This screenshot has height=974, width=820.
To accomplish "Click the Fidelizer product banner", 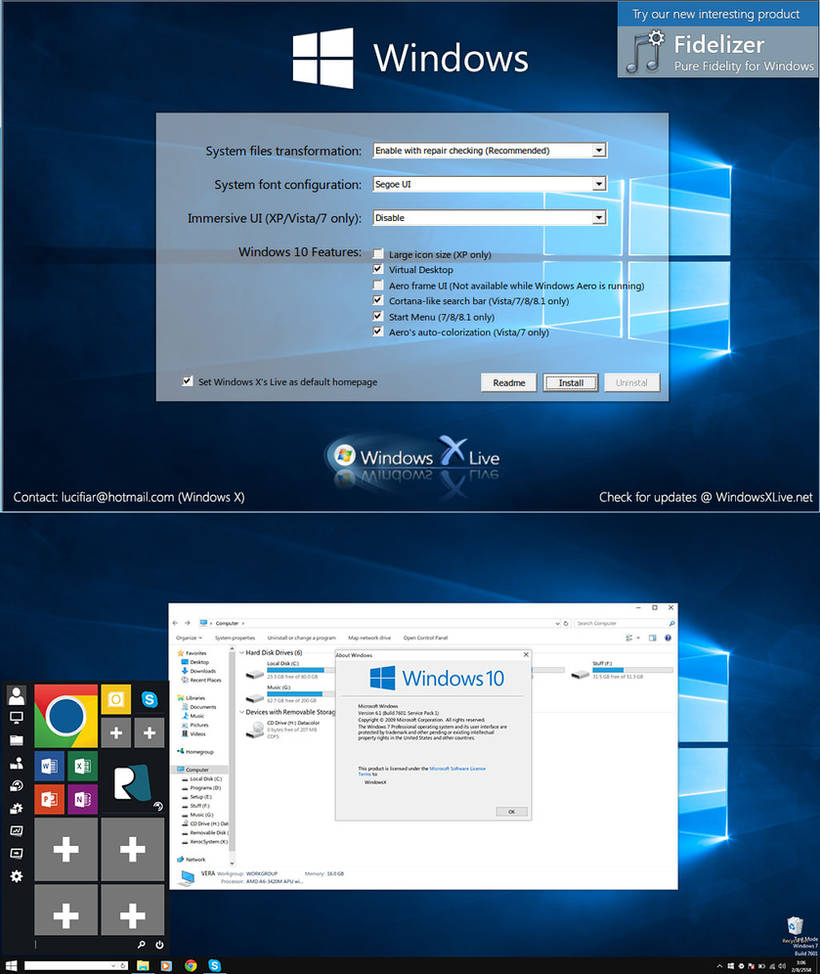I will tap(718, 40).
